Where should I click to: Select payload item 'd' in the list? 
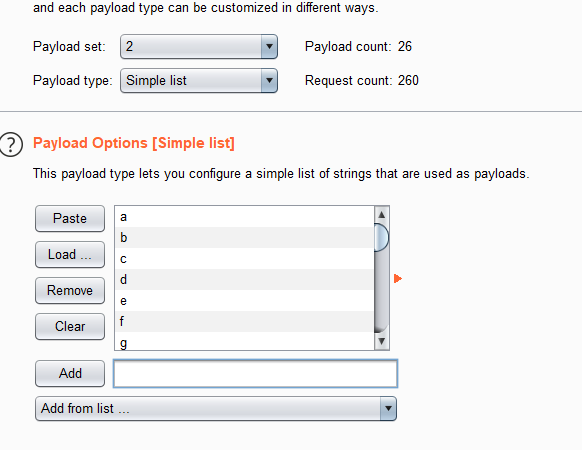click(244, 280)
